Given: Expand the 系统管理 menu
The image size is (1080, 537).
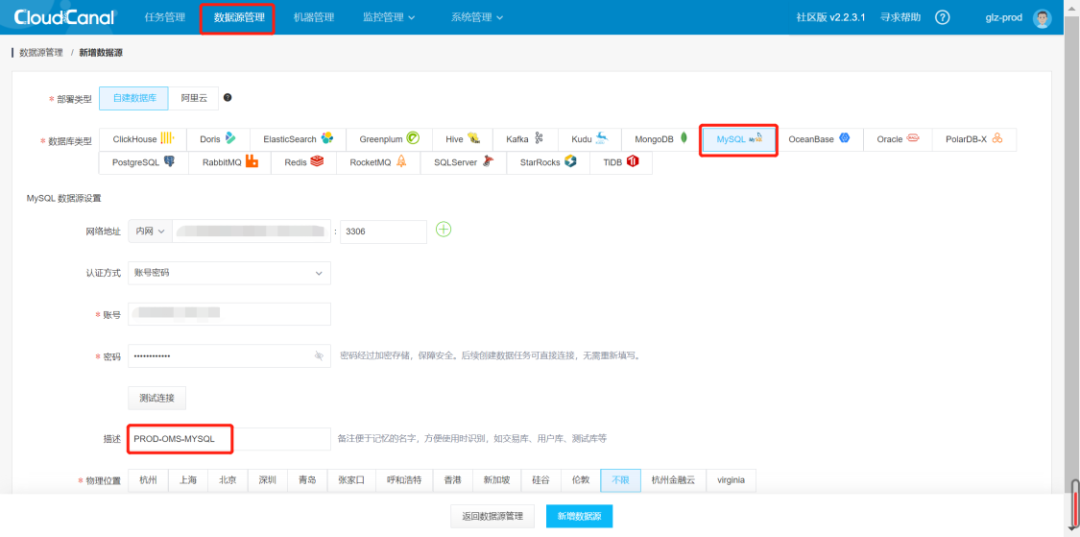Looking at the screenshot, I should point(477,17).
